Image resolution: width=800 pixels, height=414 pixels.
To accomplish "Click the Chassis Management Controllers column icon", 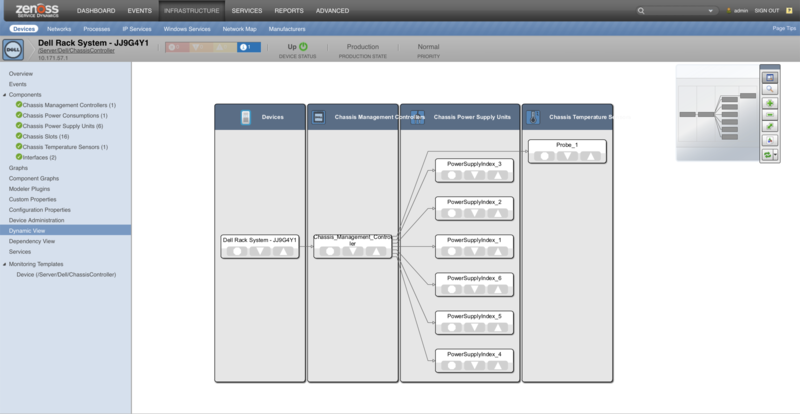I will coord(318,117).
